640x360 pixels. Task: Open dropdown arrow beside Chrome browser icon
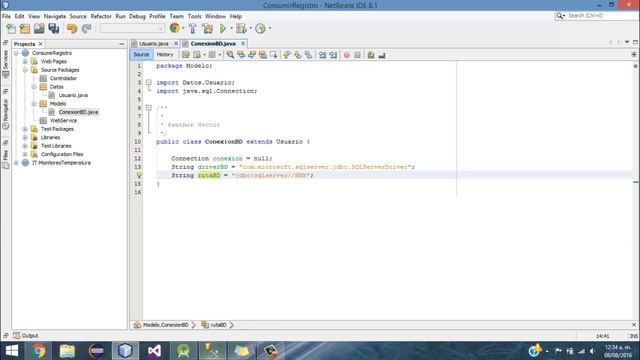(183, 28)
